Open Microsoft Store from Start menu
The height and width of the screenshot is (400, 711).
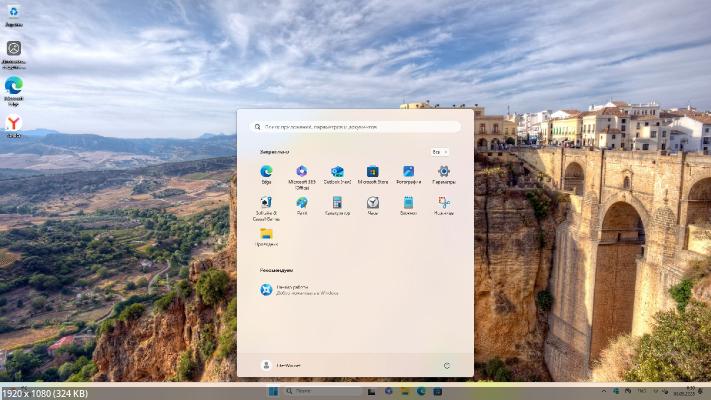click(372, 172)
